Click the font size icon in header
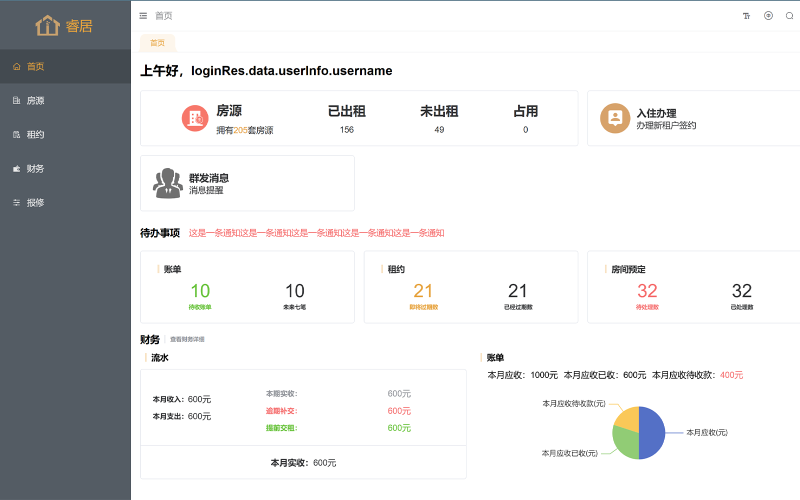The image size is (800, 500). pos(746,16)
